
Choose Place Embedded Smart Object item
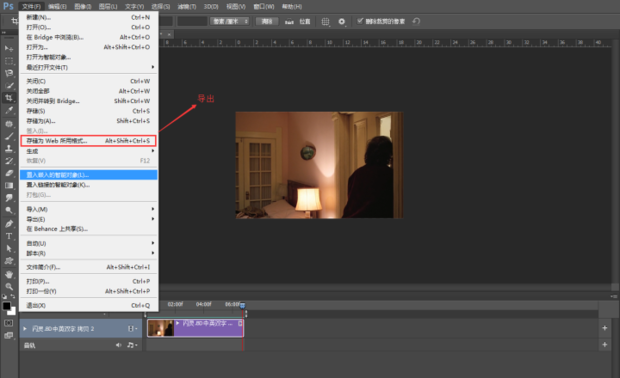[x=89, y=175]
